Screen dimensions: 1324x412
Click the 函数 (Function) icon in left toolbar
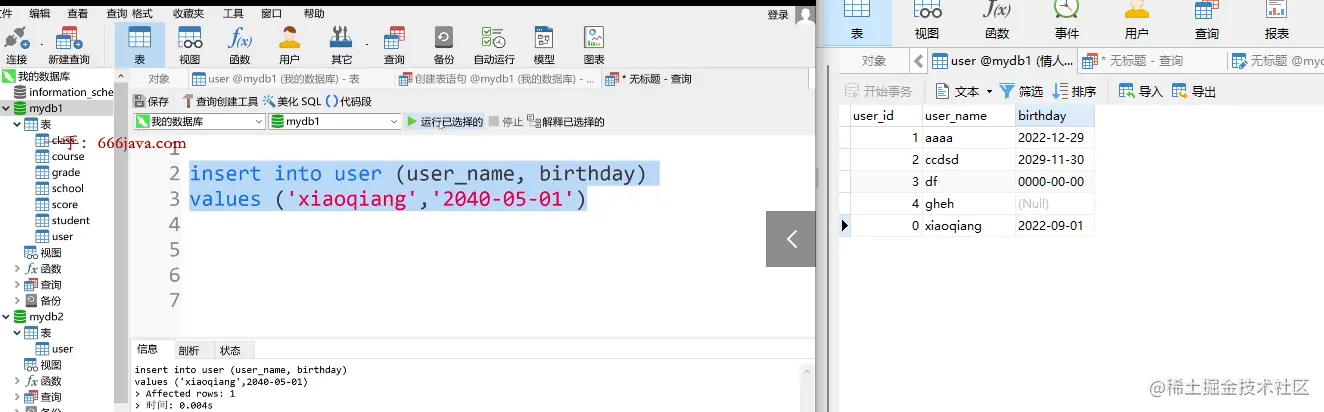pos(240,45)
